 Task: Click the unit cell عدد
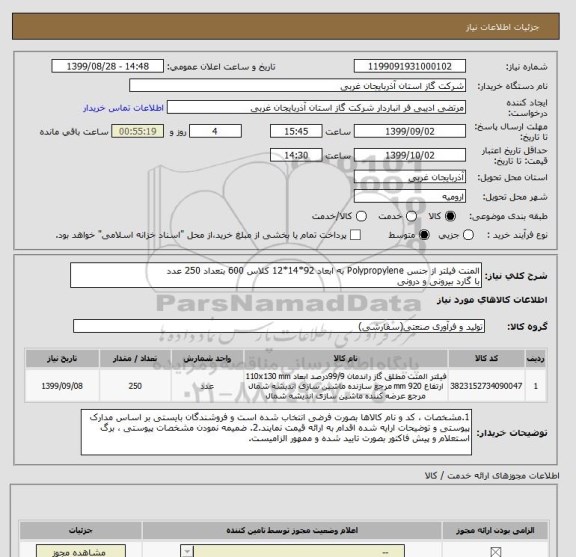[207, 386]
